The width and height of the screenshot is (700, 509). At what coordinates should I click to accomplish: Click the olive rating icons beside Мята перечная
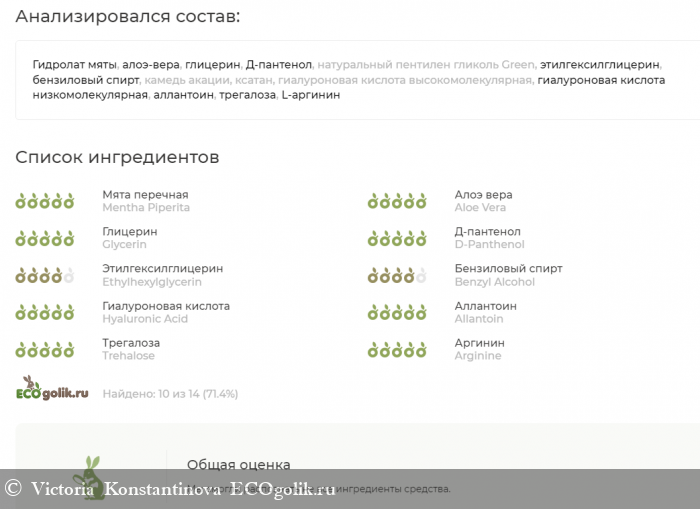[x=45, y=201]
